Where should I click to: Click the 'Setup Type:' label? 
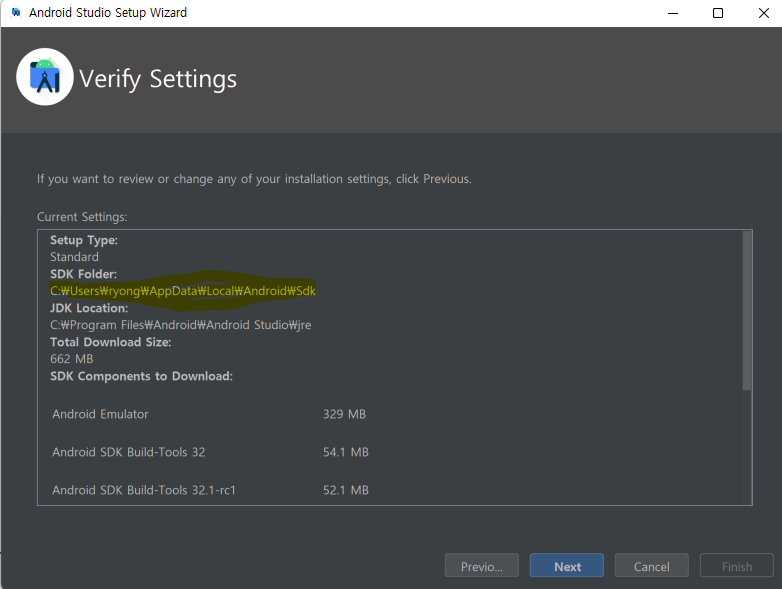point(84,240)
